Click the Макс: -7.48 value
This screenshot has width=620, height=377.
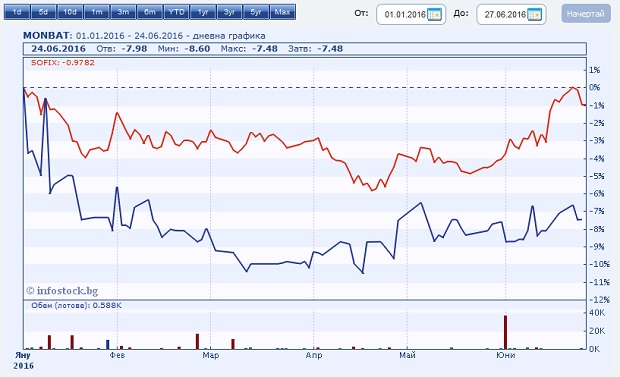(249, 49)
